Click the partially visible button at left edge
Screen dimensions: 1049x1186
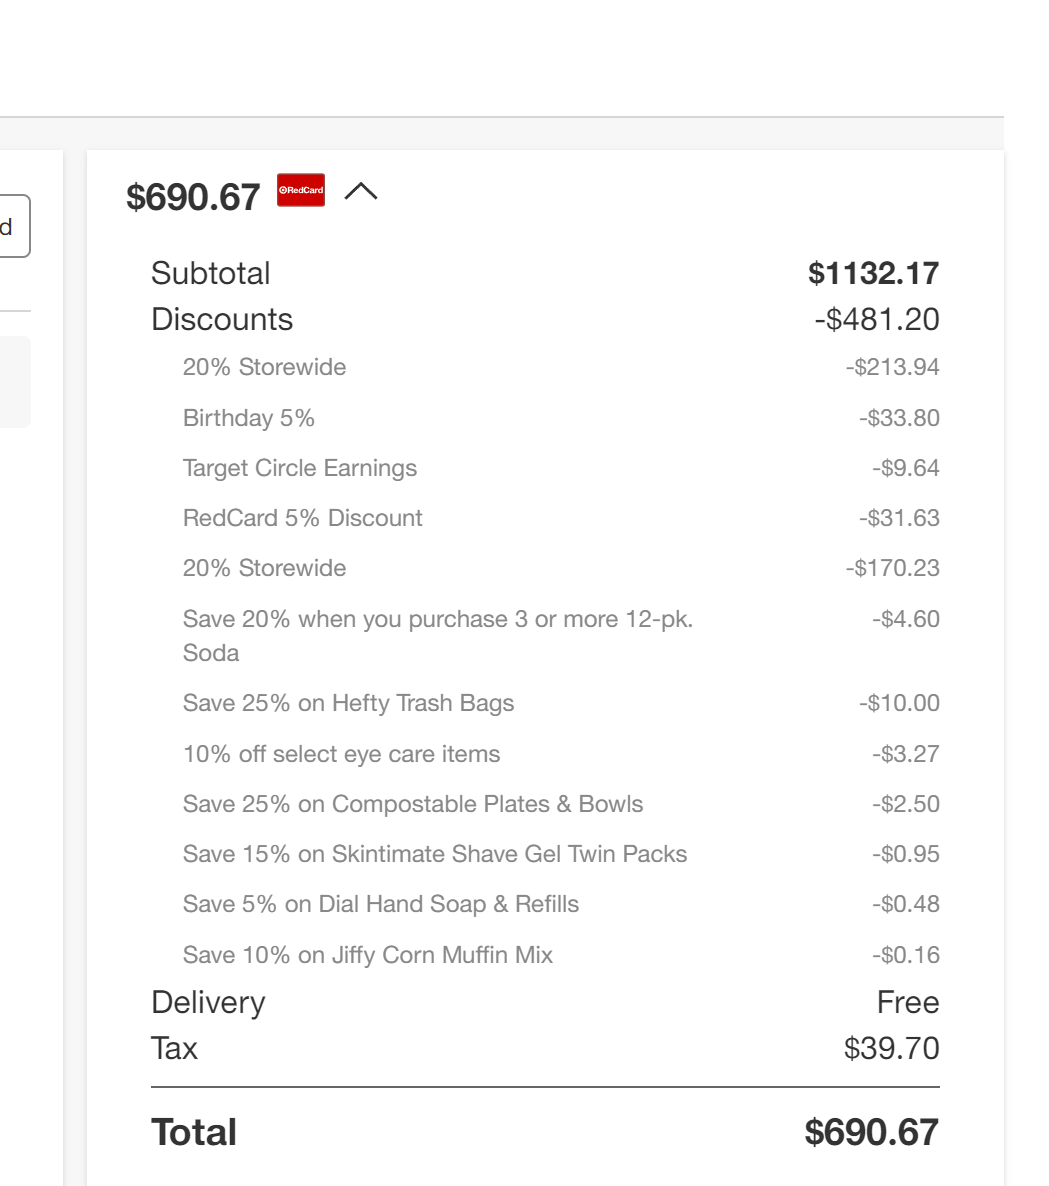(x=14, y=226)
